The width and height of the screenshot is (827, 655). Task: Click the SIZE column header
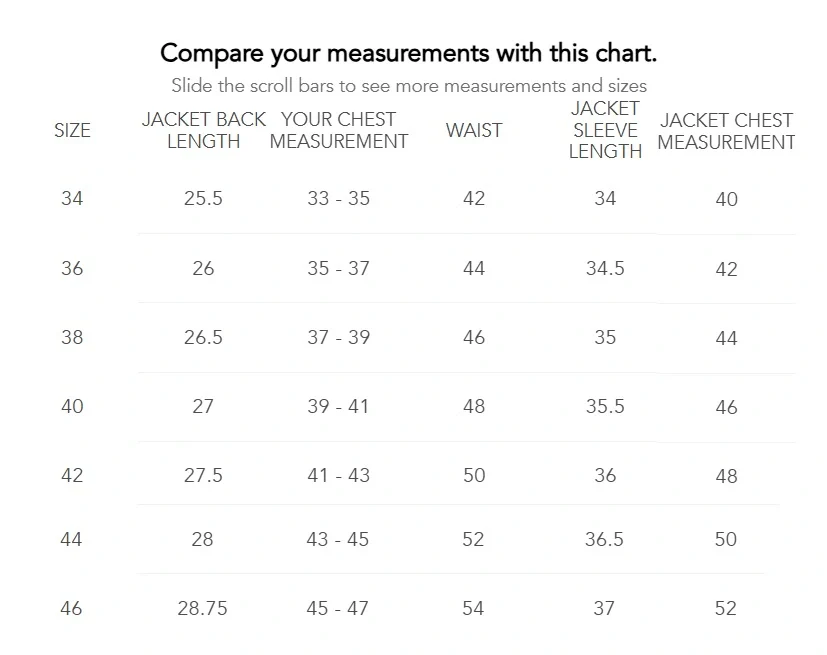72,130
